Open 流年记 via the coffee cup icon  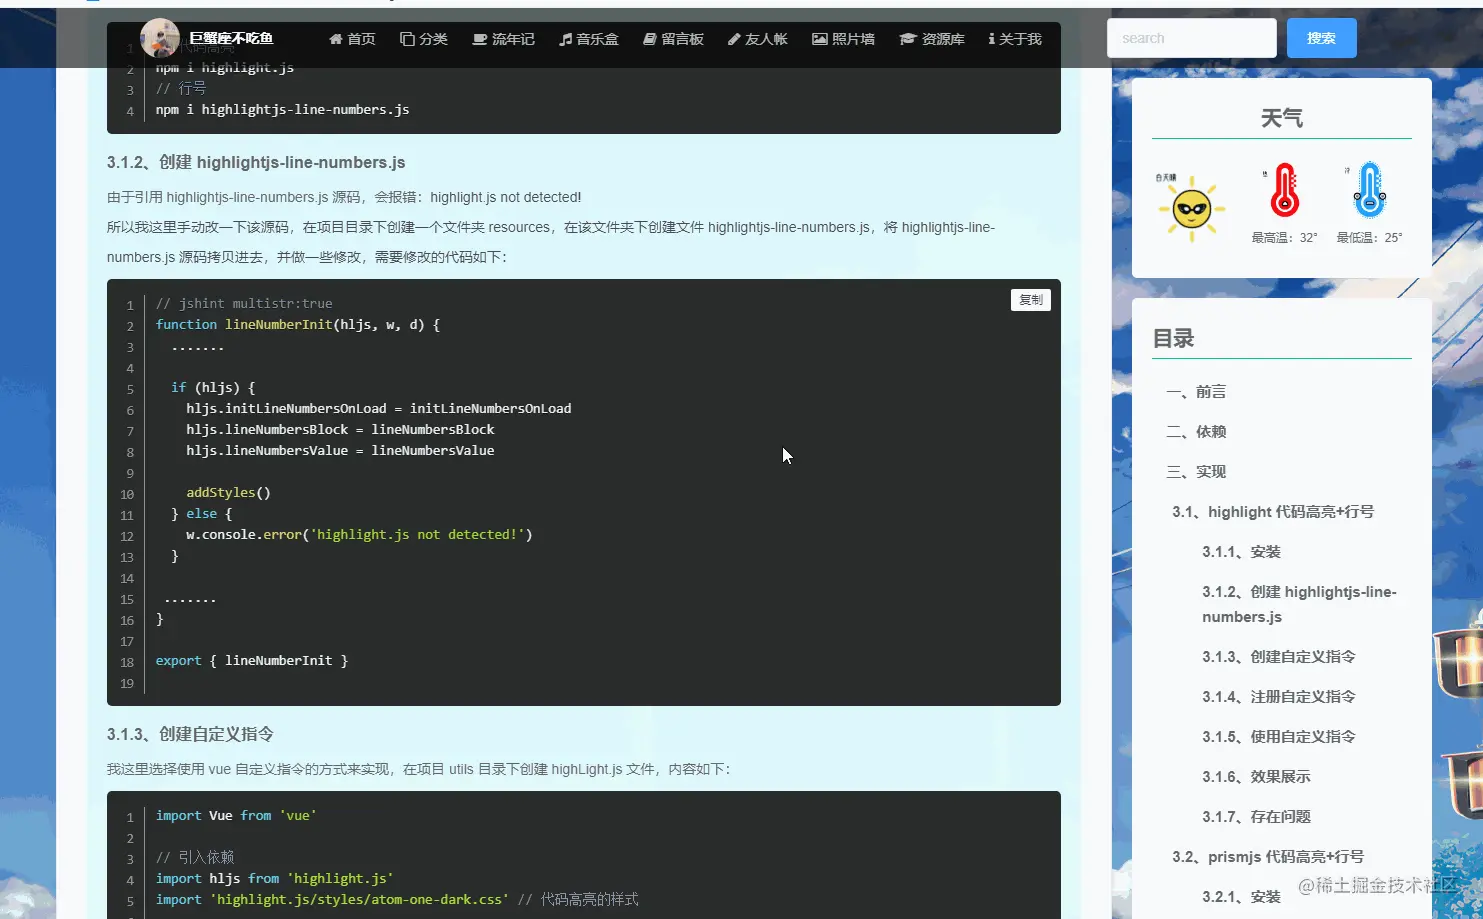480,39
